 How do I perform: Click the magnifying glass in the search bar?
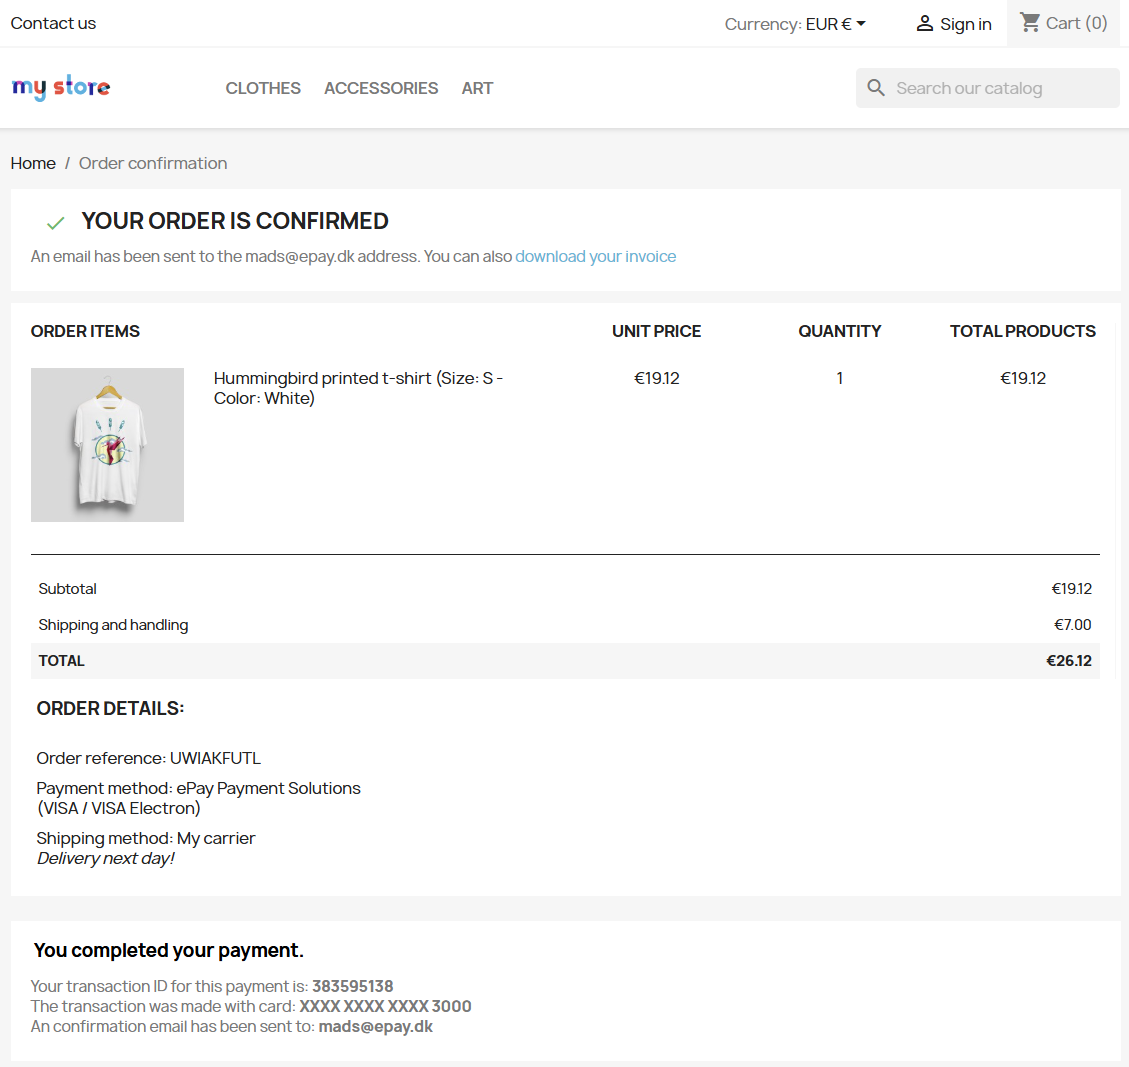(x=876, y=87)
